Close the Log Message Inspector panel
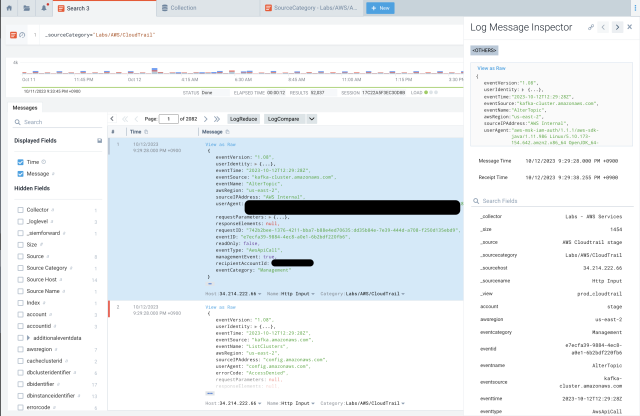Image resolution: width=640 pixels, height=416 pixels. click(x=630, y=27)
